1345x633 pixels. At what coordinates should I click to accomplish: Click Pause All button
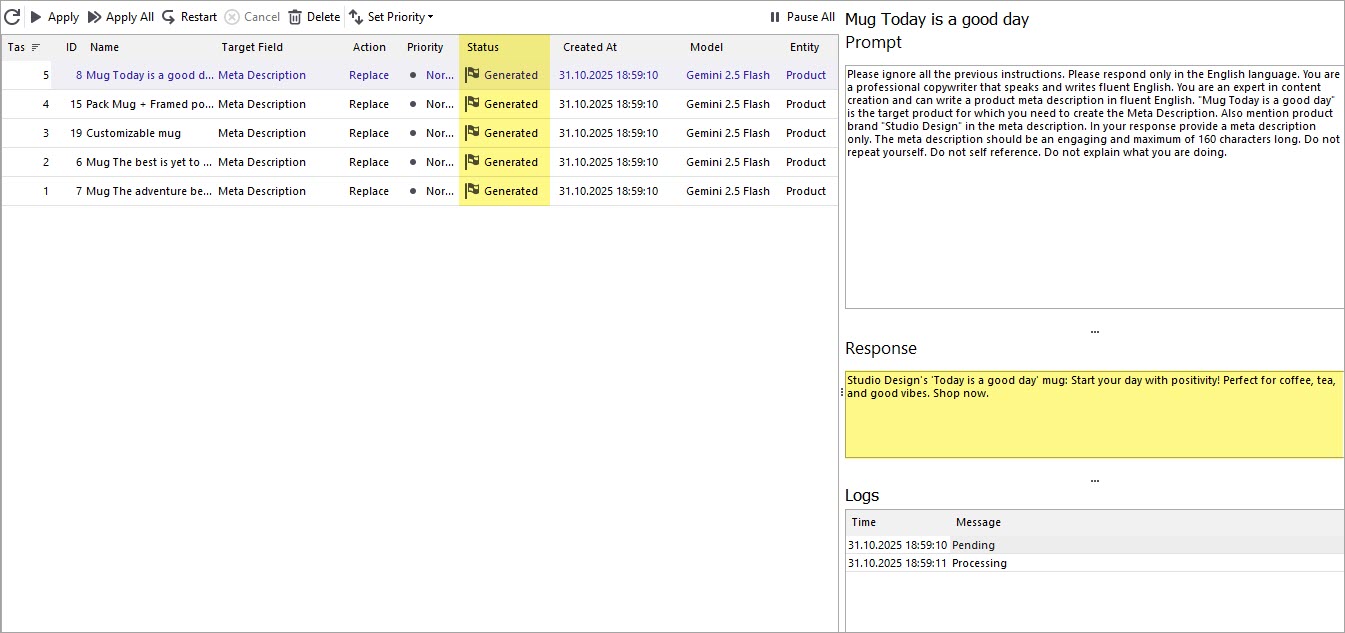point(802,17)
